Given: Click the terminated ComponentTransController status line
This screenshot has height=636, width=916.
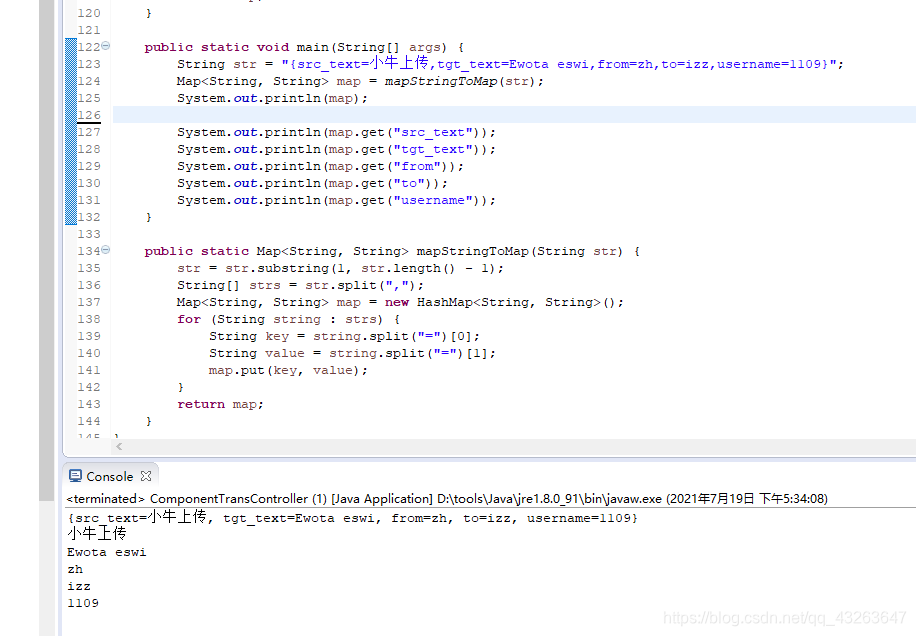Looking at the screenshot, I should pos(447,499).
